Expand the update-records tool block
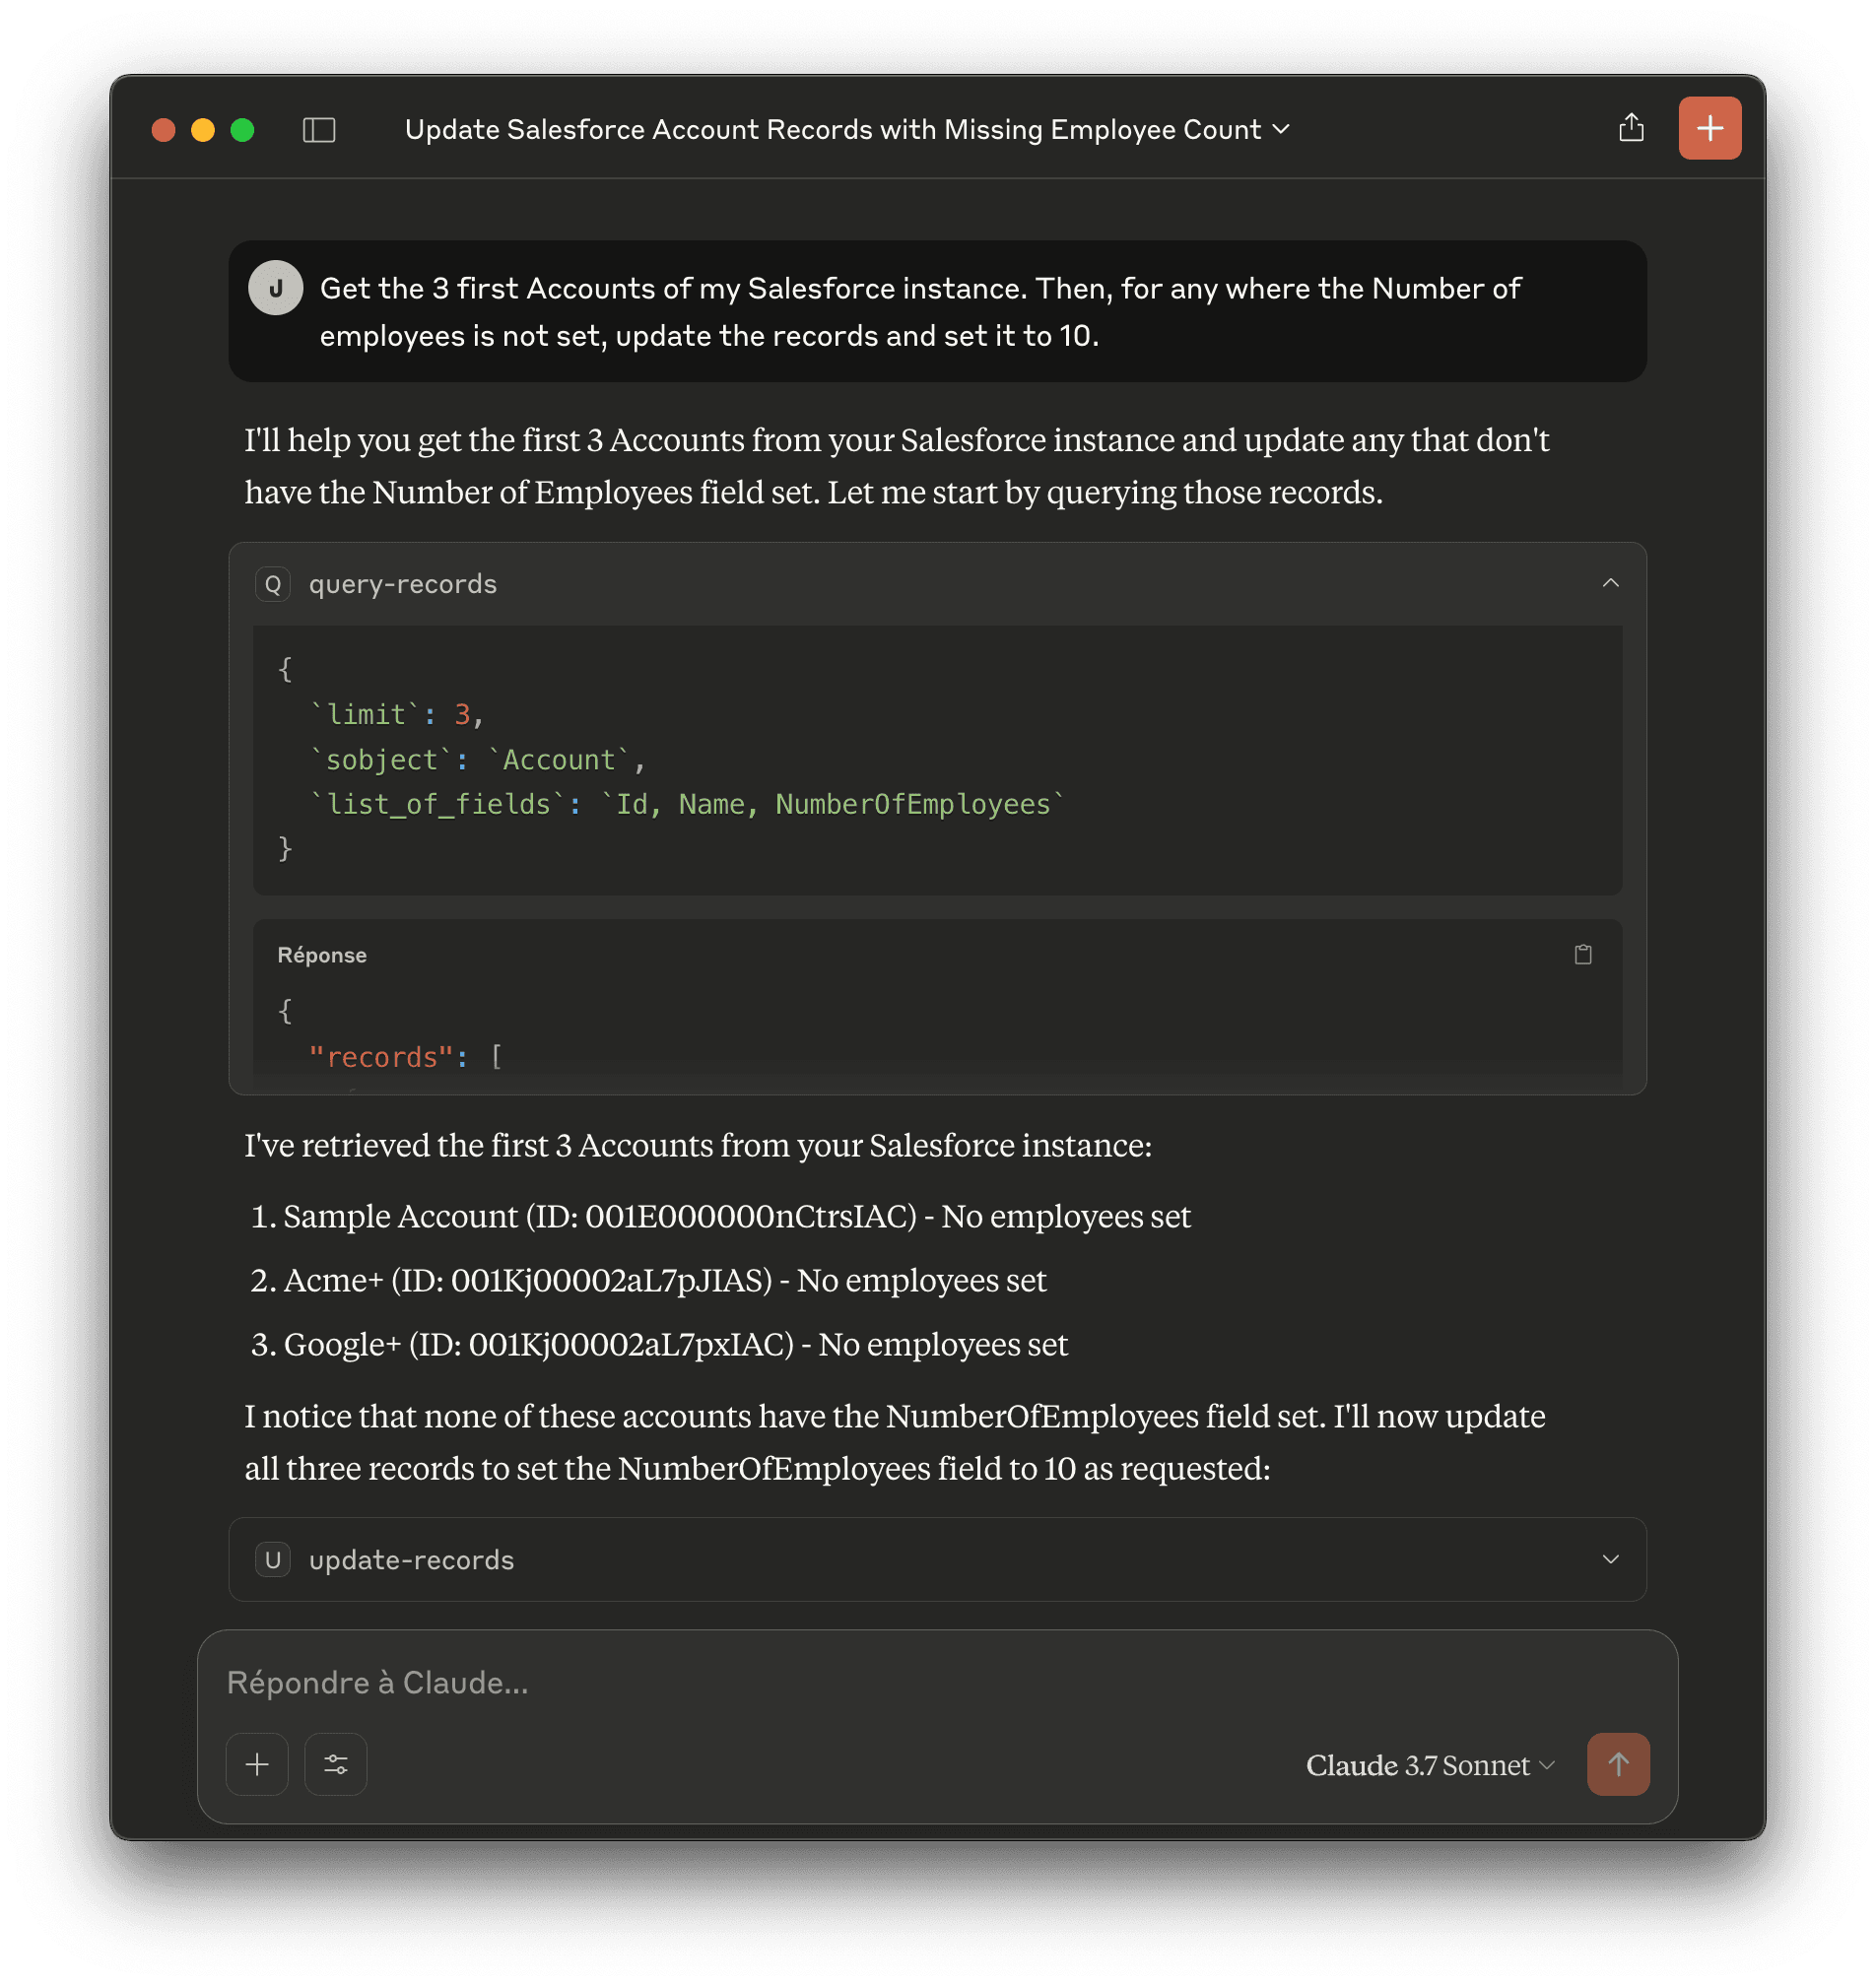The height and width of the screenshot is (1986, 1876). (x=1610, y=1559)
